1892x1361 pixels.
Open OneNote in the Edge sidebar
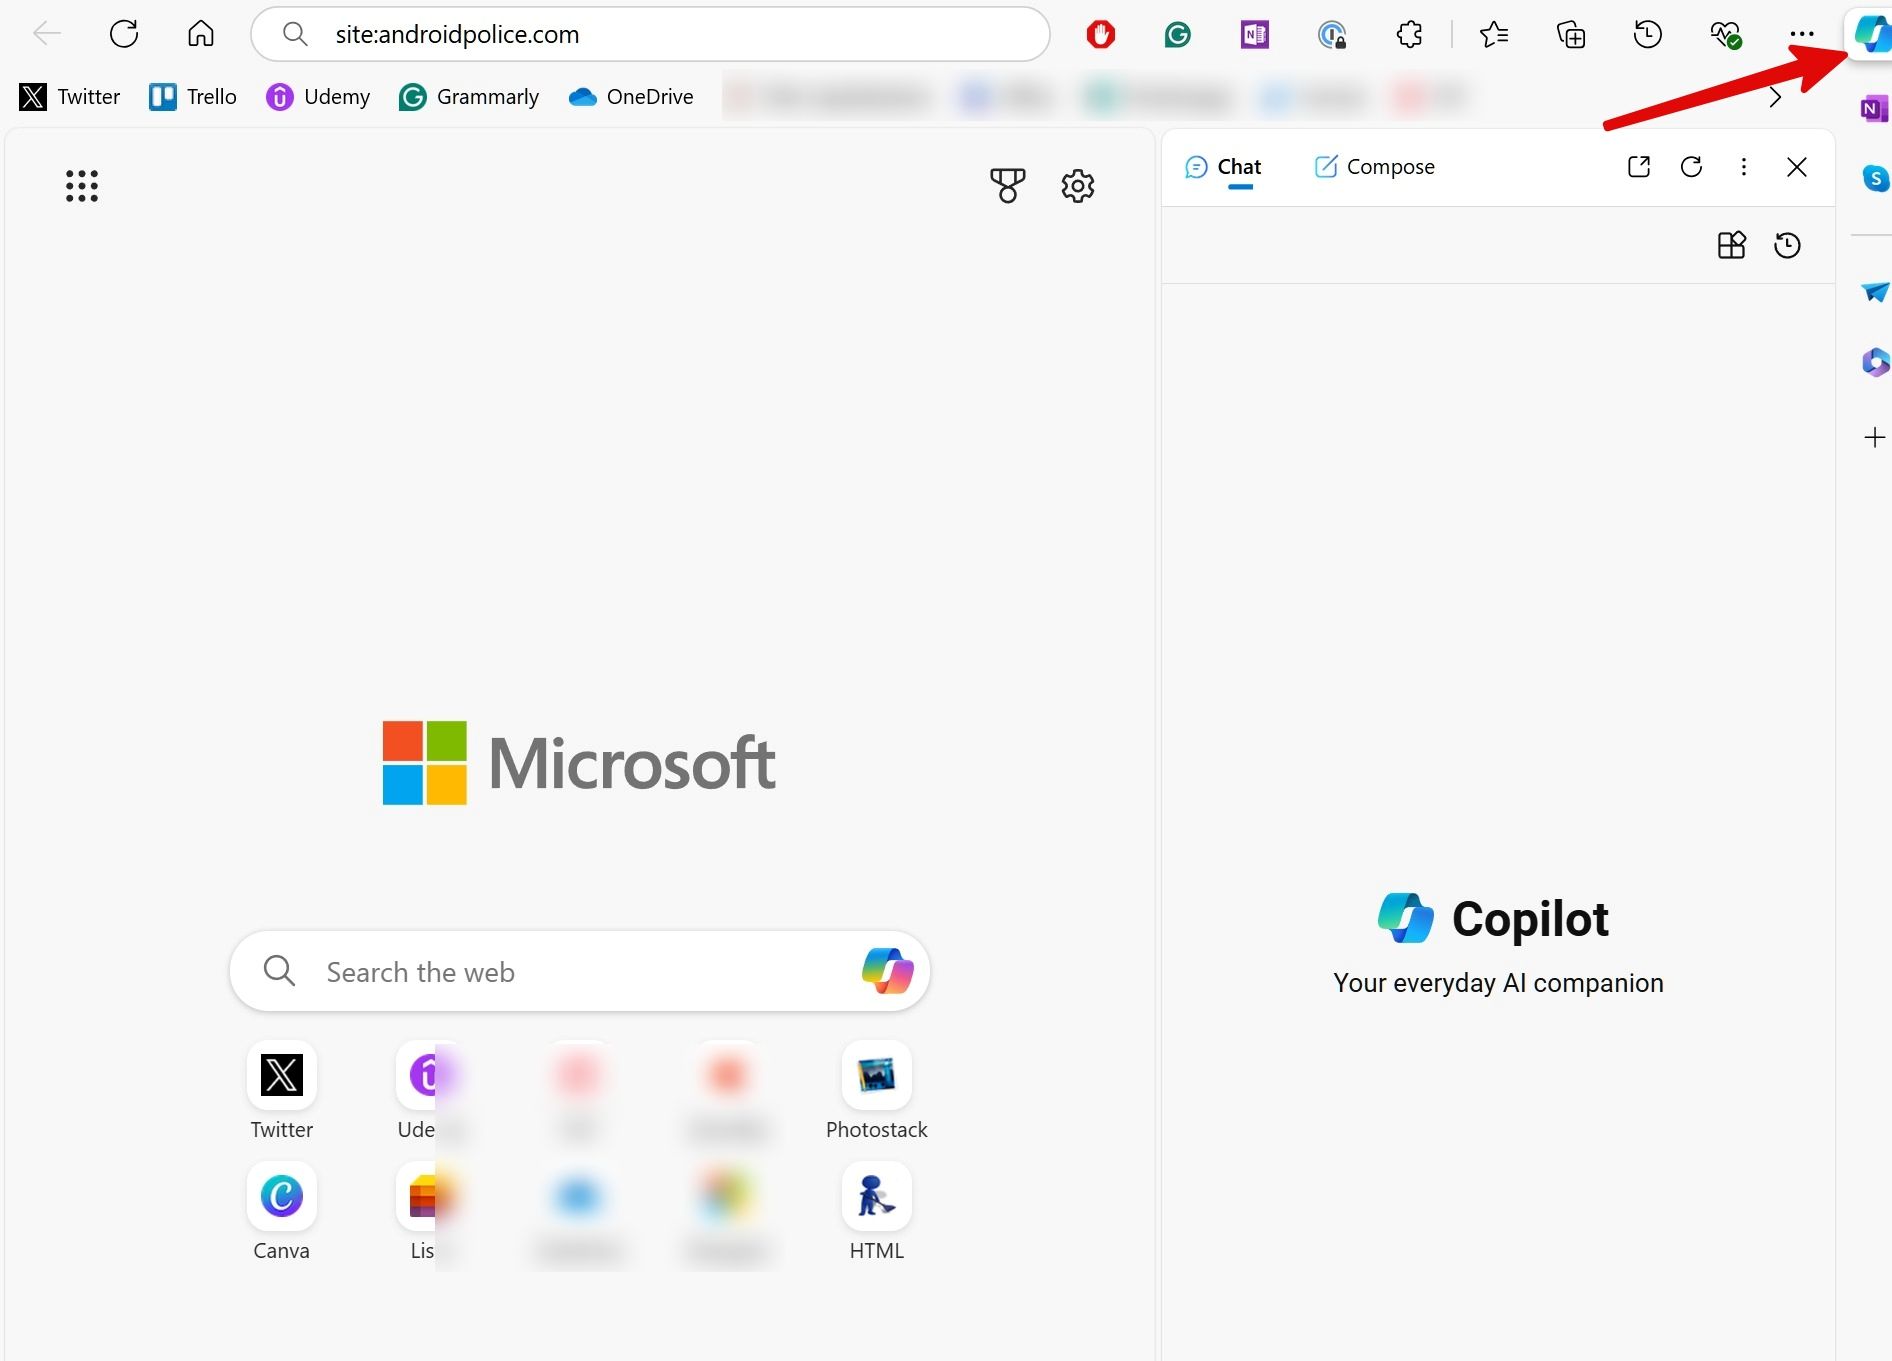(1874, 108)
